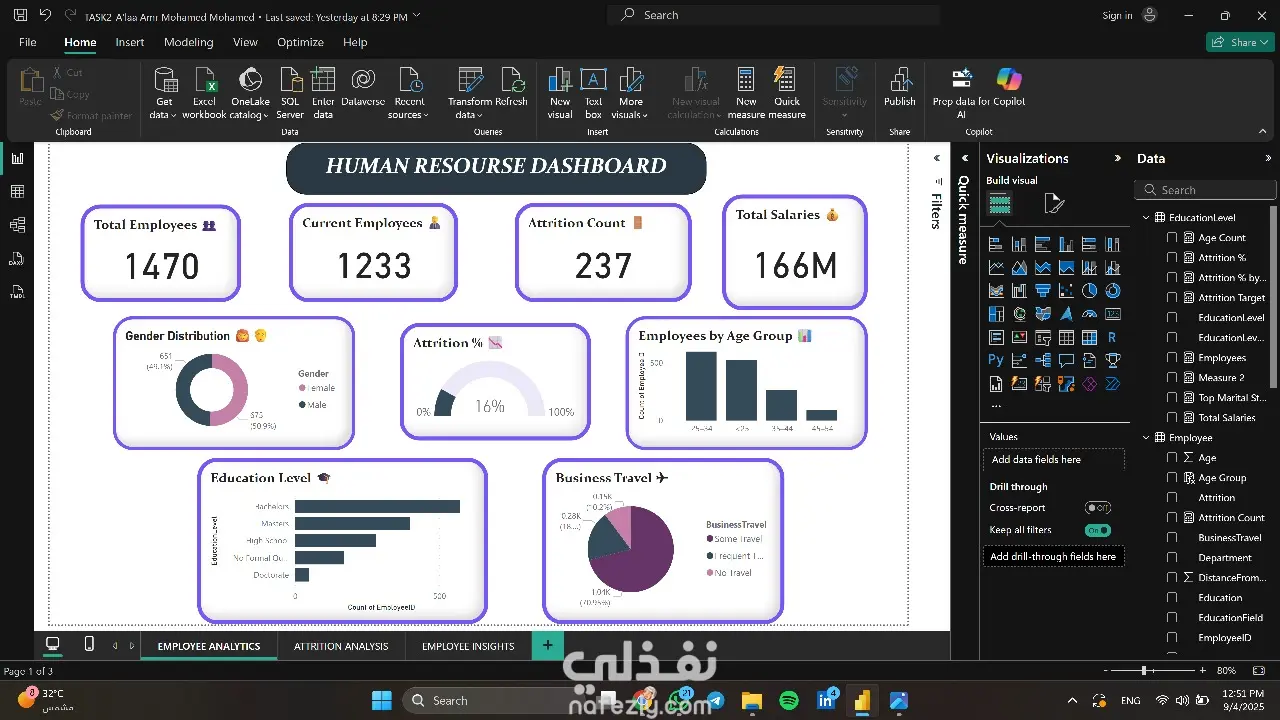Click the Add drill-through fields here well
The image size is (1280, 720).
[1053, 556]
